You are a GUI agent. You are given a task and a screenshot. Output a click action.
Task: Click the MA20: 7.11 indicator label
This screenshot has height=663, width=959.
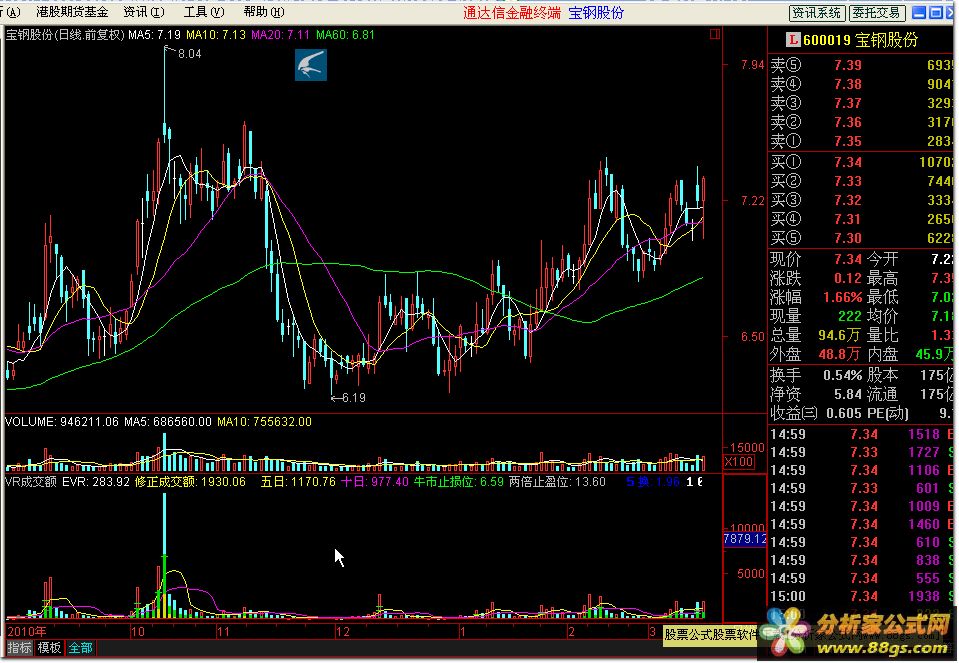[x=281, y=35]
